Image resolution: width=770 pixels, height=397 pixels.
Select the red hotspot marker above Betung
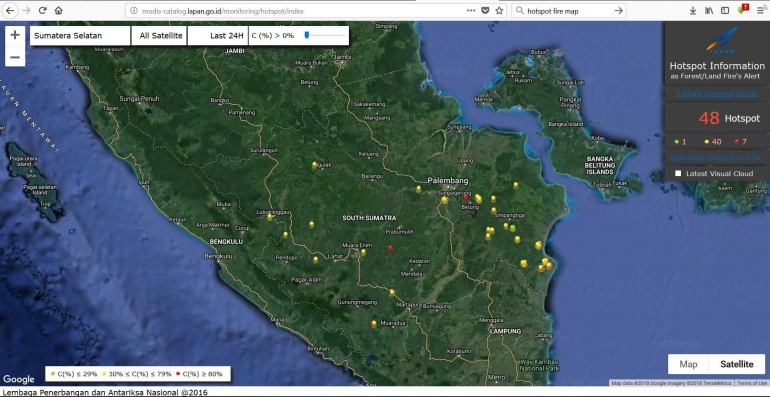pyautogui.click(x=466, y=197)
